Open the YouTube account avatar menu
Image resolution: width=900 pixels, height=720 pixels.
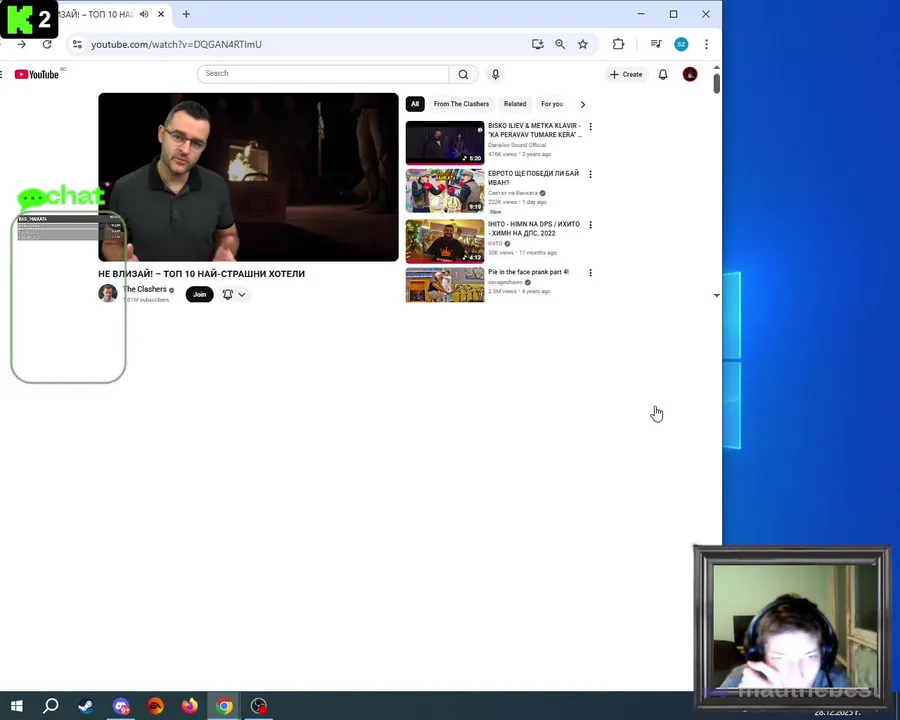[690, 74]
